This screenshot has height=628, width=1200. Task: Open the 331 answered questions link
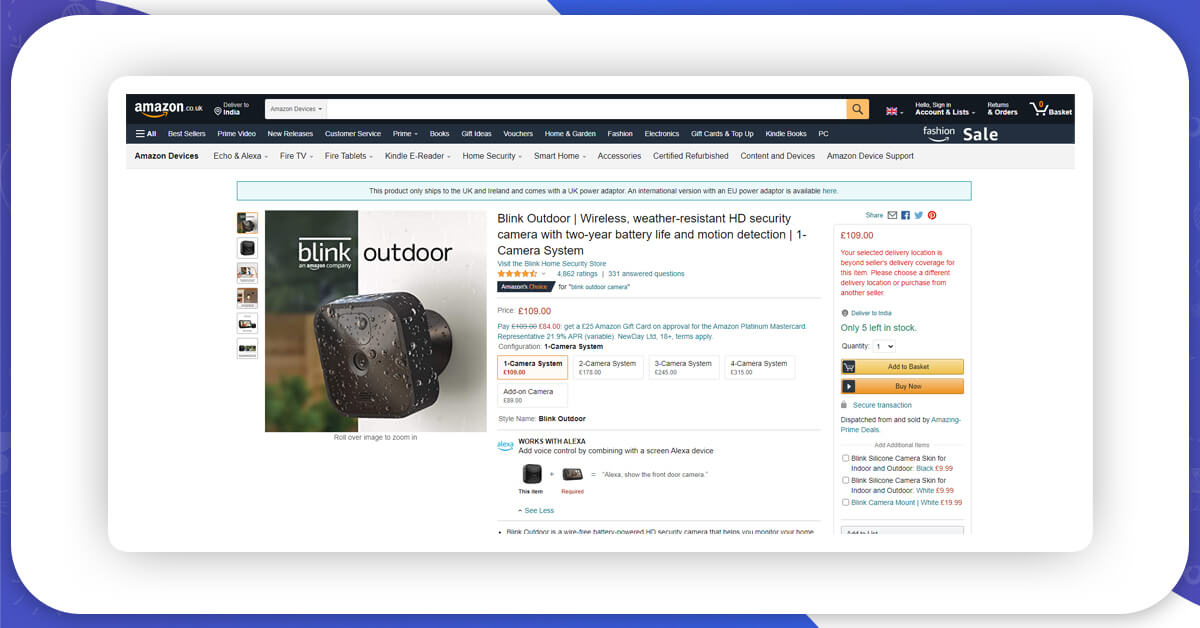click(x=646, y=274)
